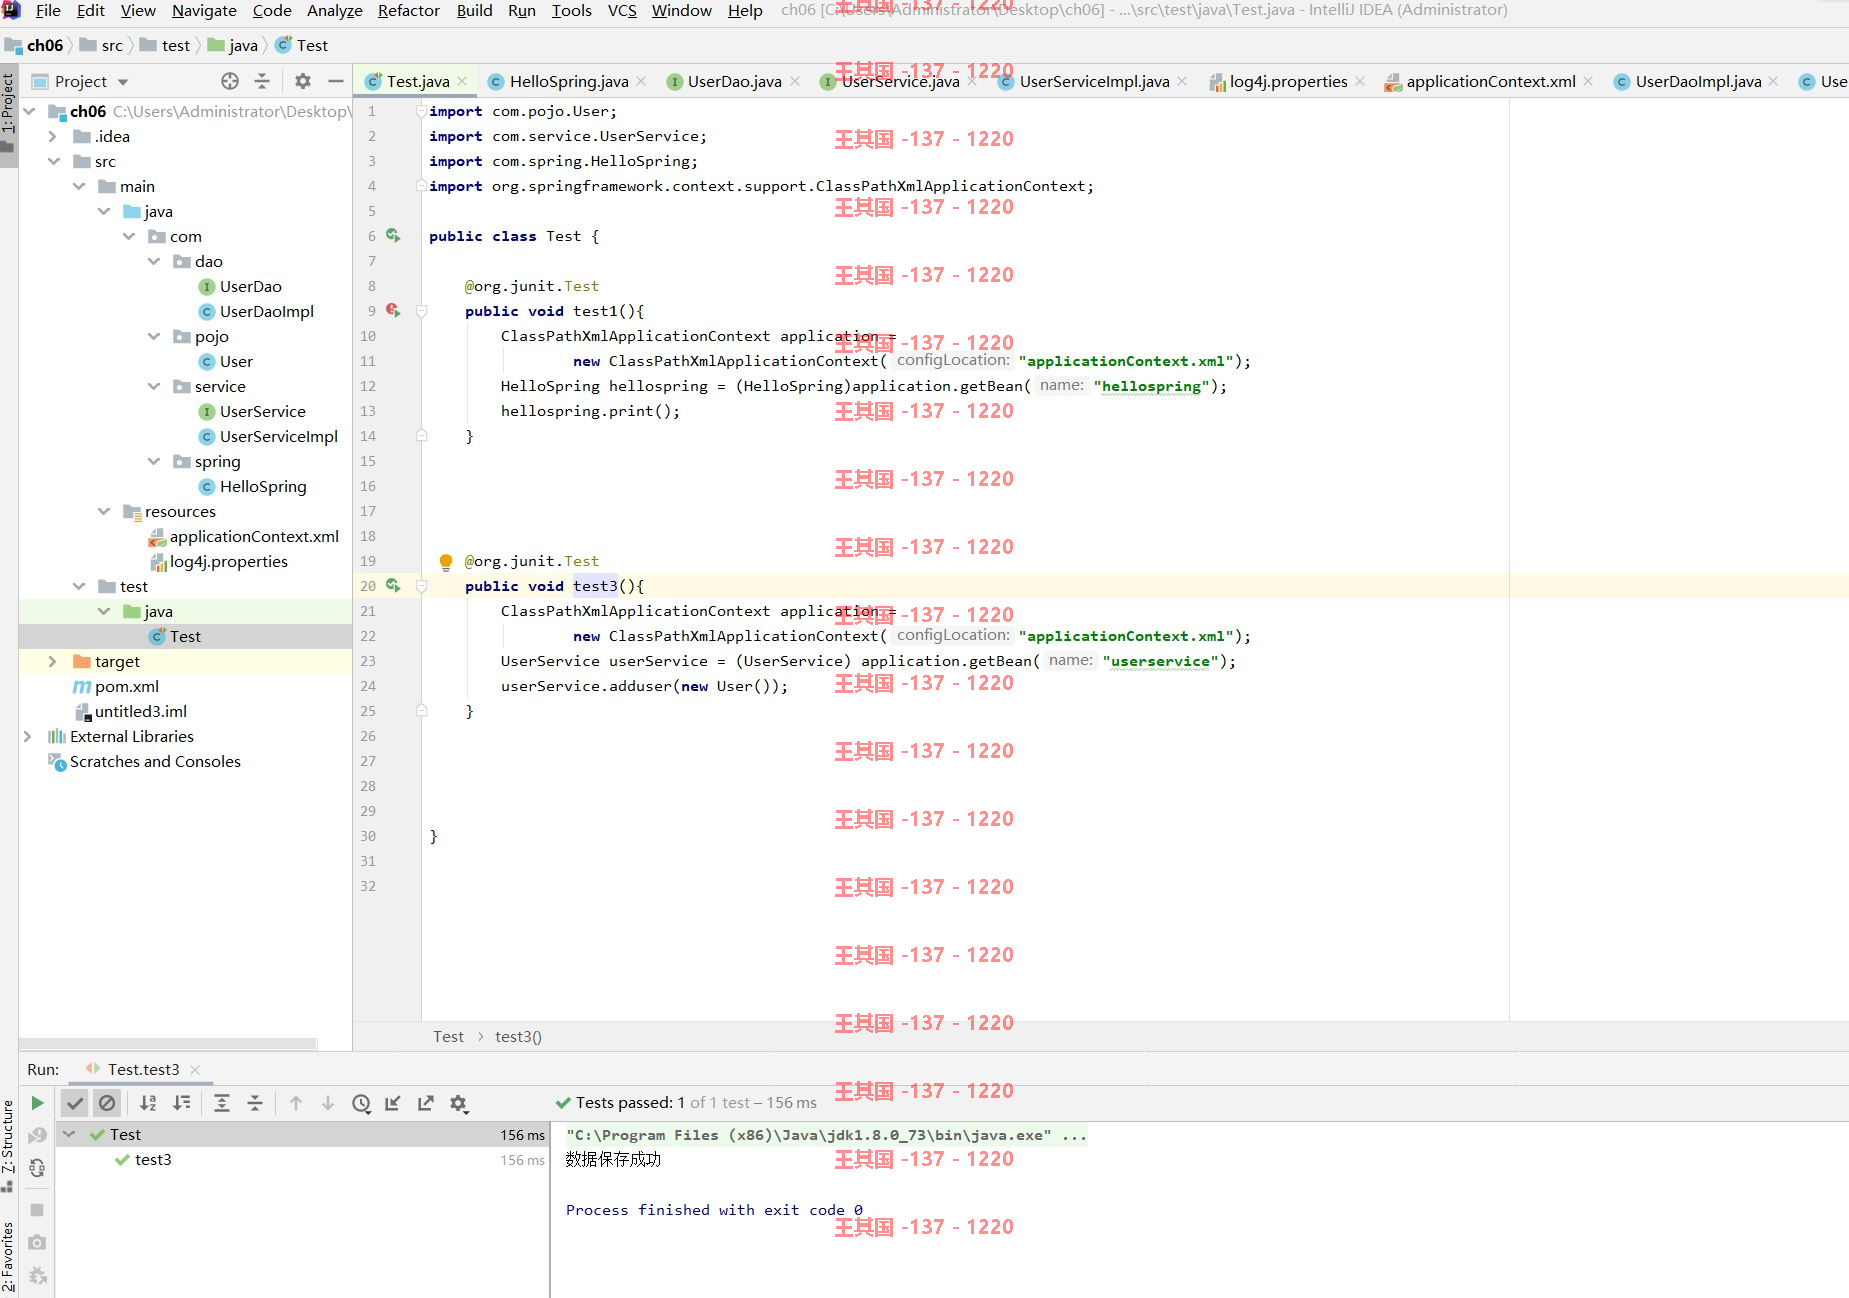This screenshot has height=1298, width=1849.
Task: Click the camera dump threads icon
Action: coord(37,1242)
